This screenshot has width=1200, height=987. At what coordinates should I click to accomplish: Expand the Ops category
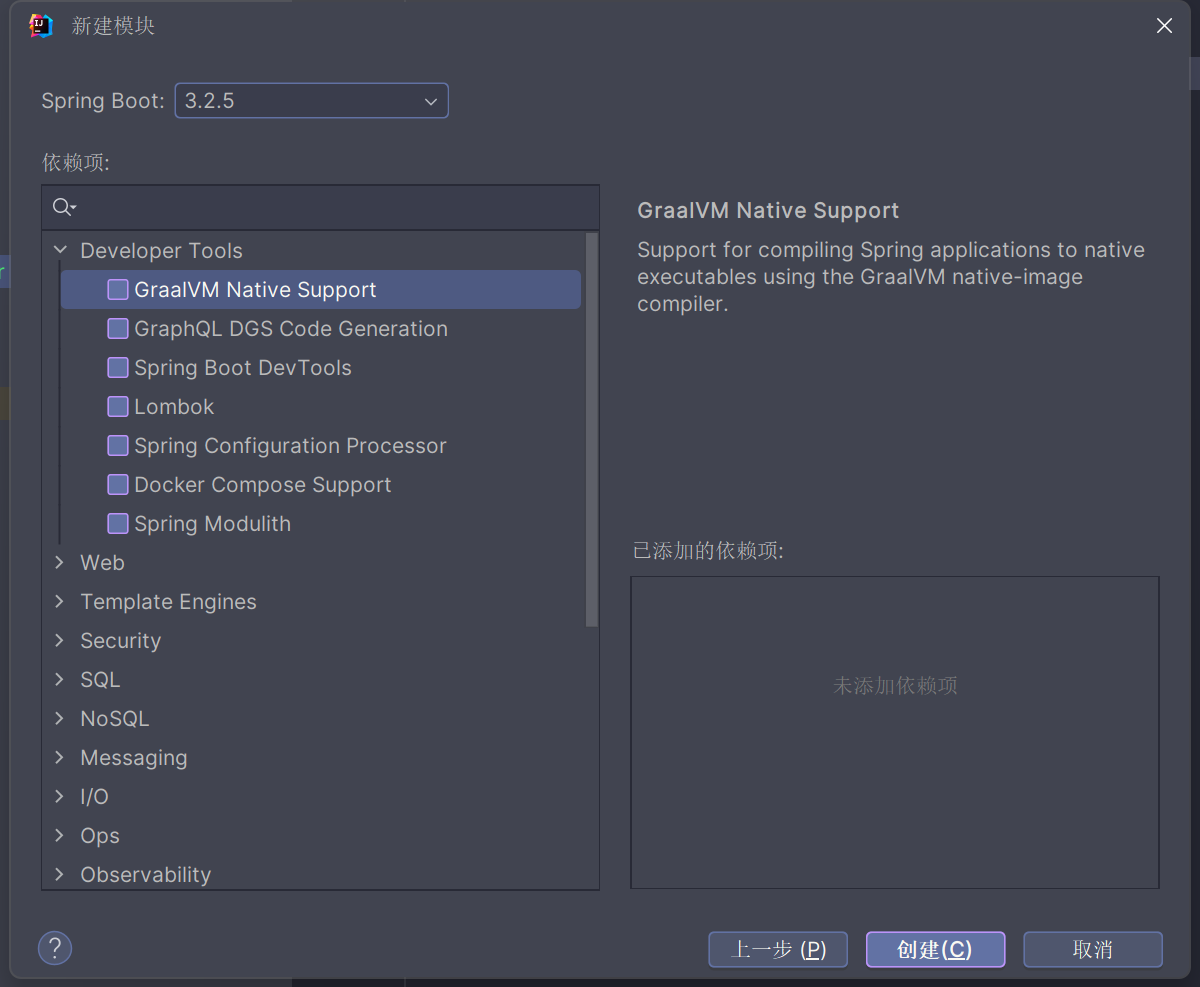[x=60, y=835]
